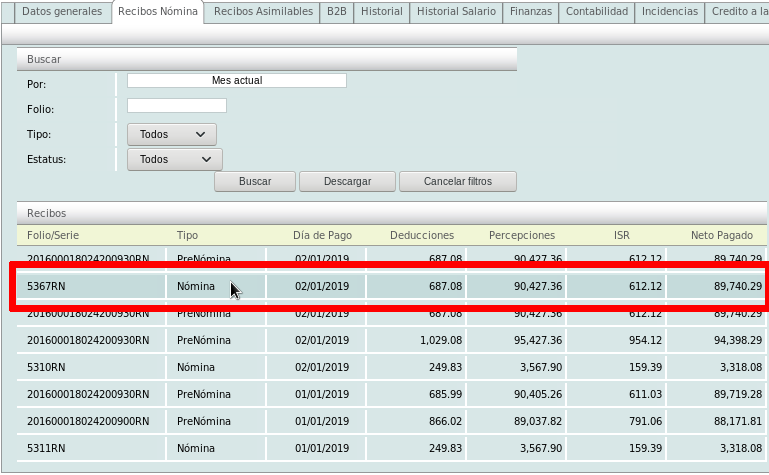Switch to the Contabilidad tab
The width and height of the screenshot is (769, 475).
(x=597, y=12)
